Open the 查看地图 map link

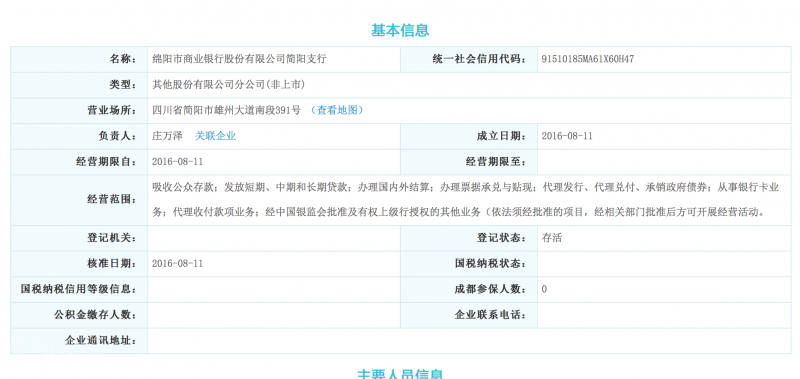[x=337, y=110]
